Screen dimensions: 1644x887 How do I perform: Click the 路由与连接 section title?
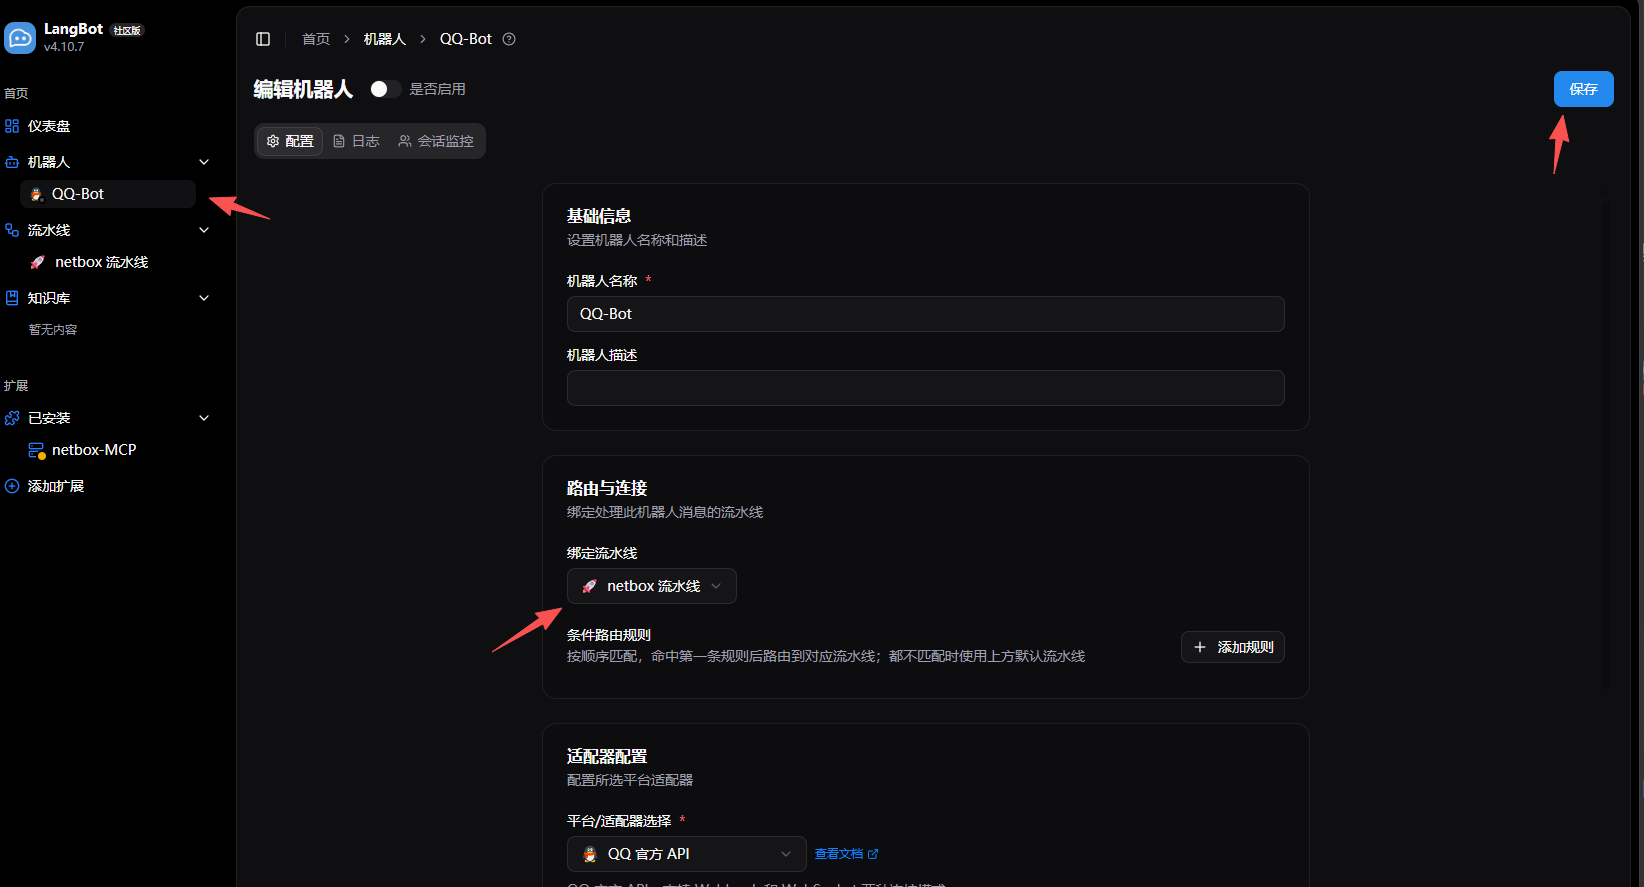(607, 488)
